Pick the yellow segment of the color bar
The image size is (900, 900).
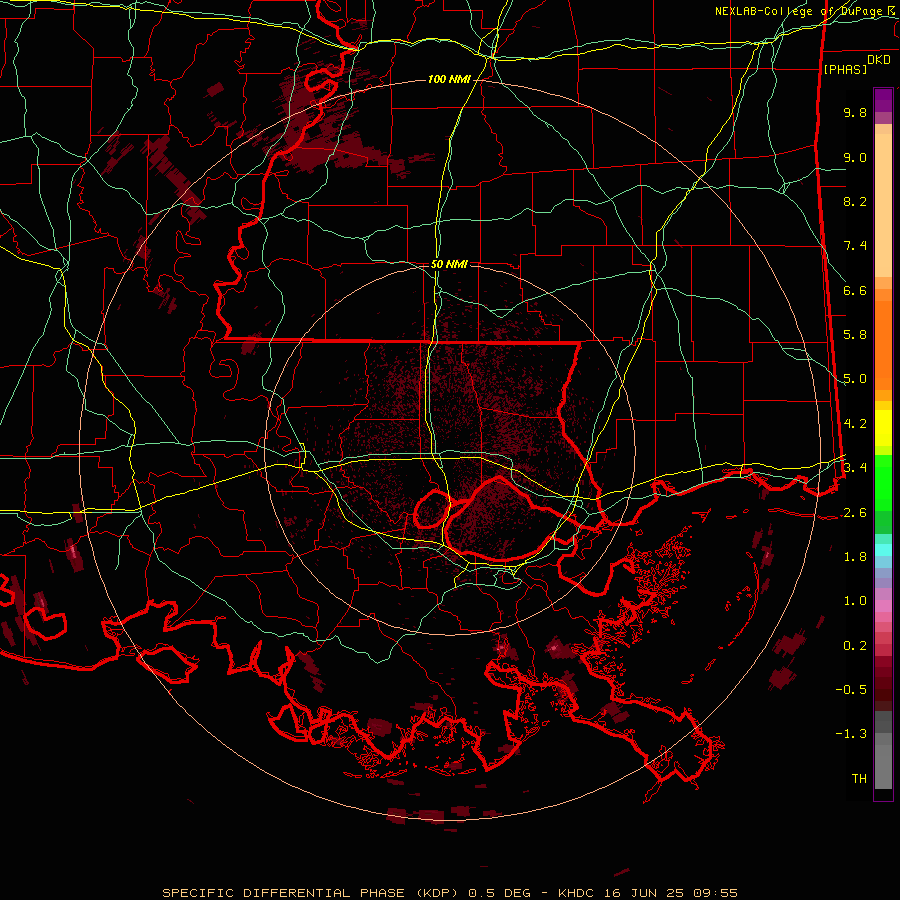coord(883,428)
